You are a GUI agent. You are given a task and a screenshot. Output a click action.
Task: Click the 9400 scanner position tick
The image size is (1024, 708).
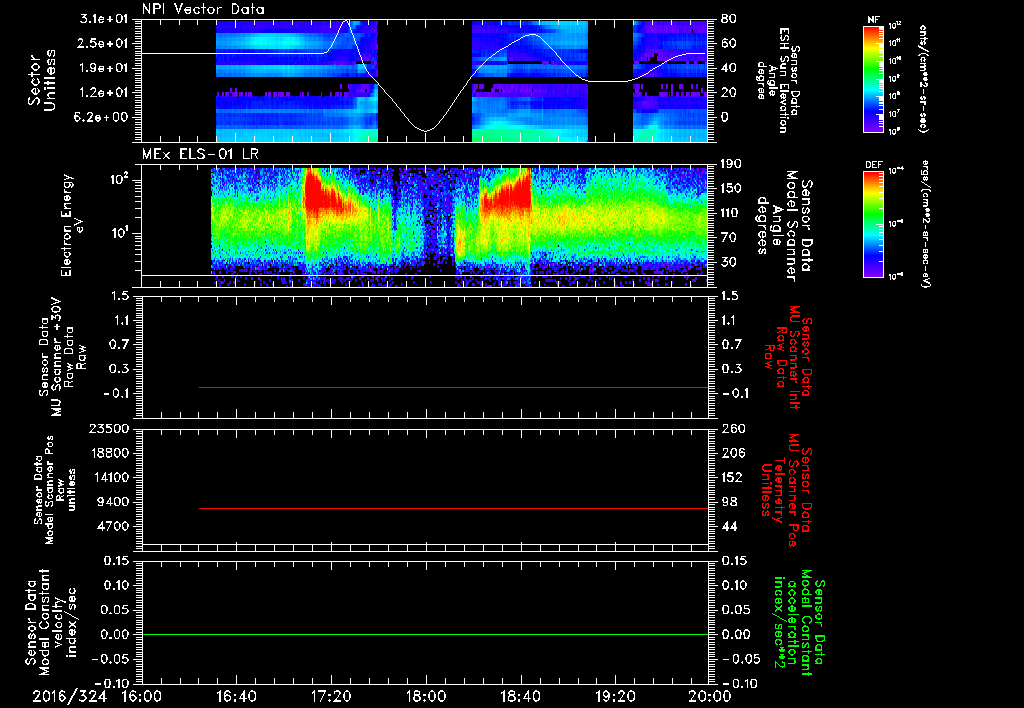click(x=114, y=502)
